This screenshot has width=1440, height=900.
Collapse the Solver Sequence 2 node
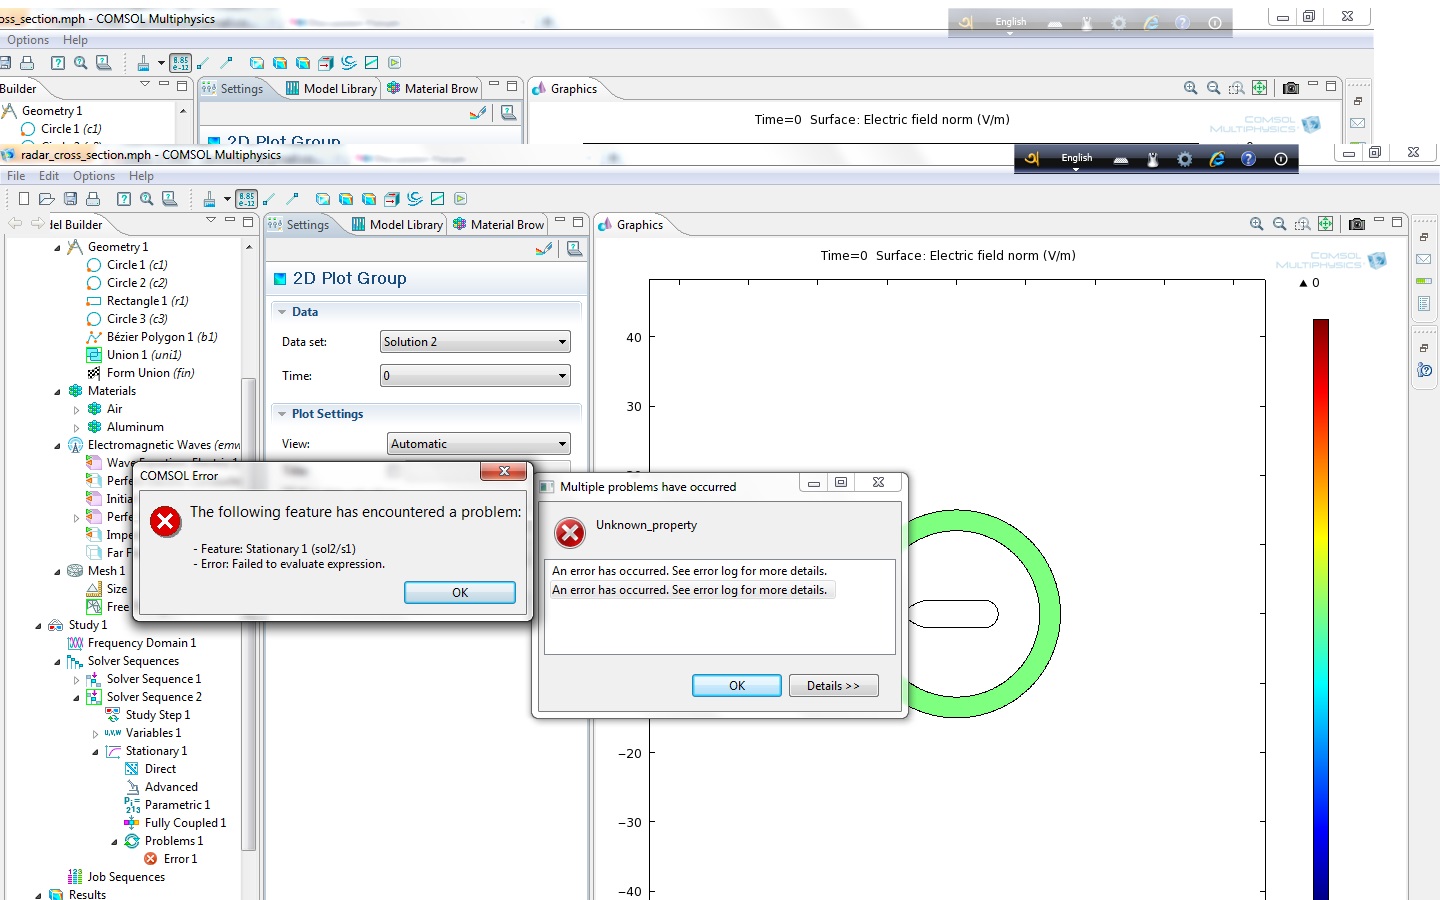[x=76, y=697]
